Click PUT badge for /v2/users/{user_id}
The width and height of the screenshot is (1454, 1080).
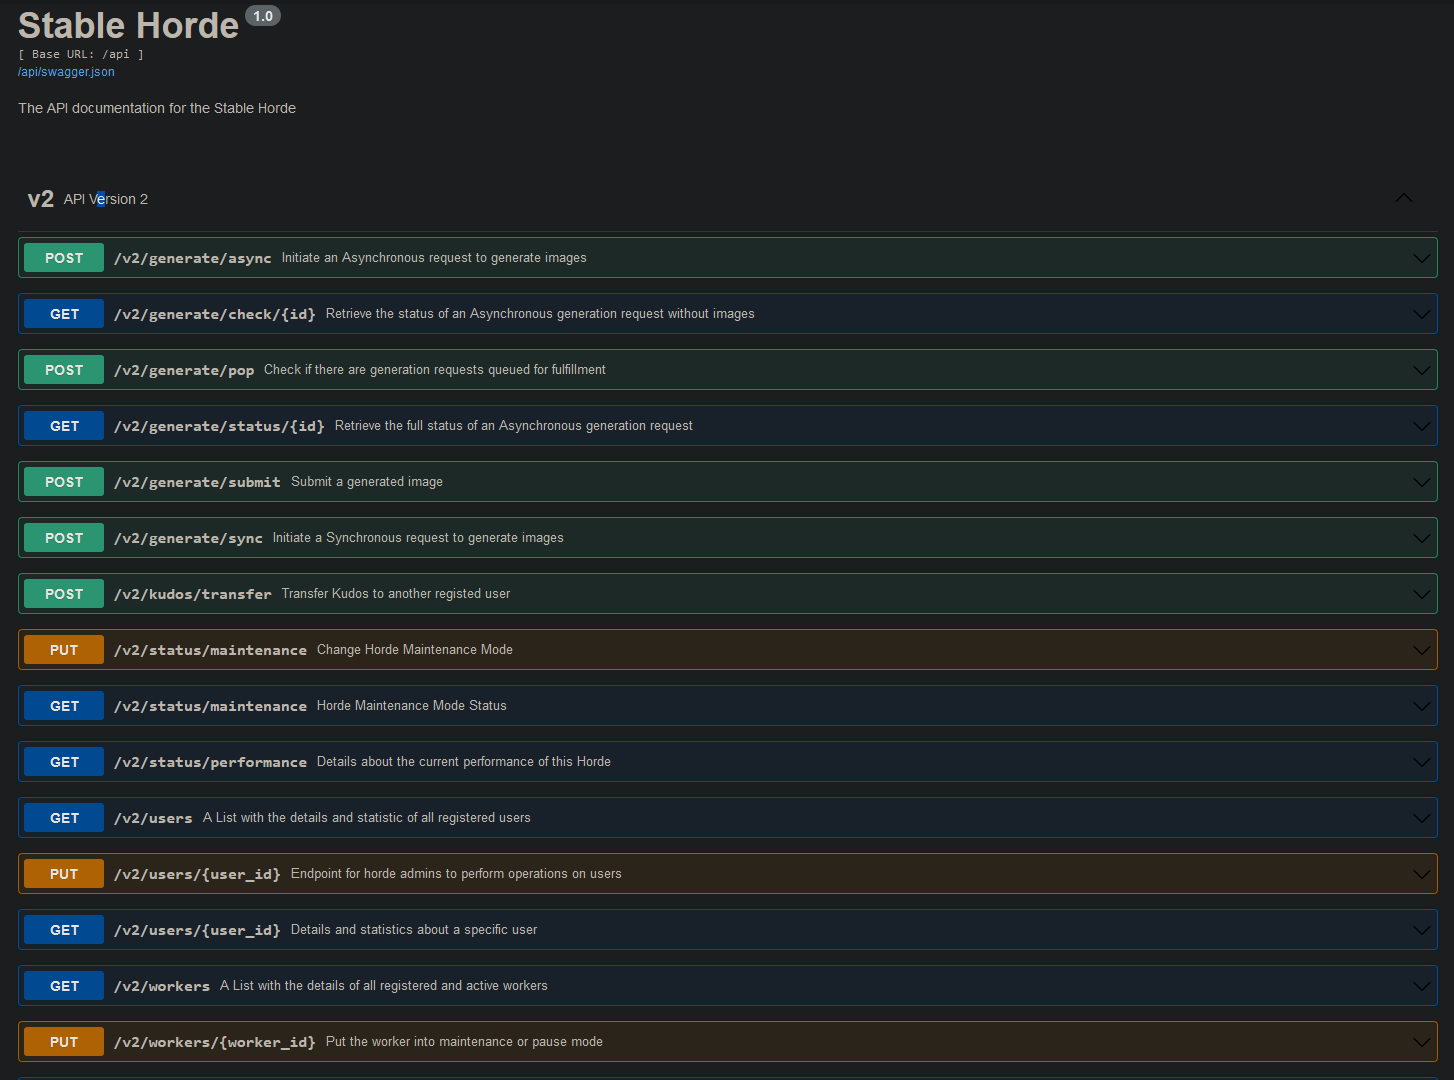coord(64,874)
